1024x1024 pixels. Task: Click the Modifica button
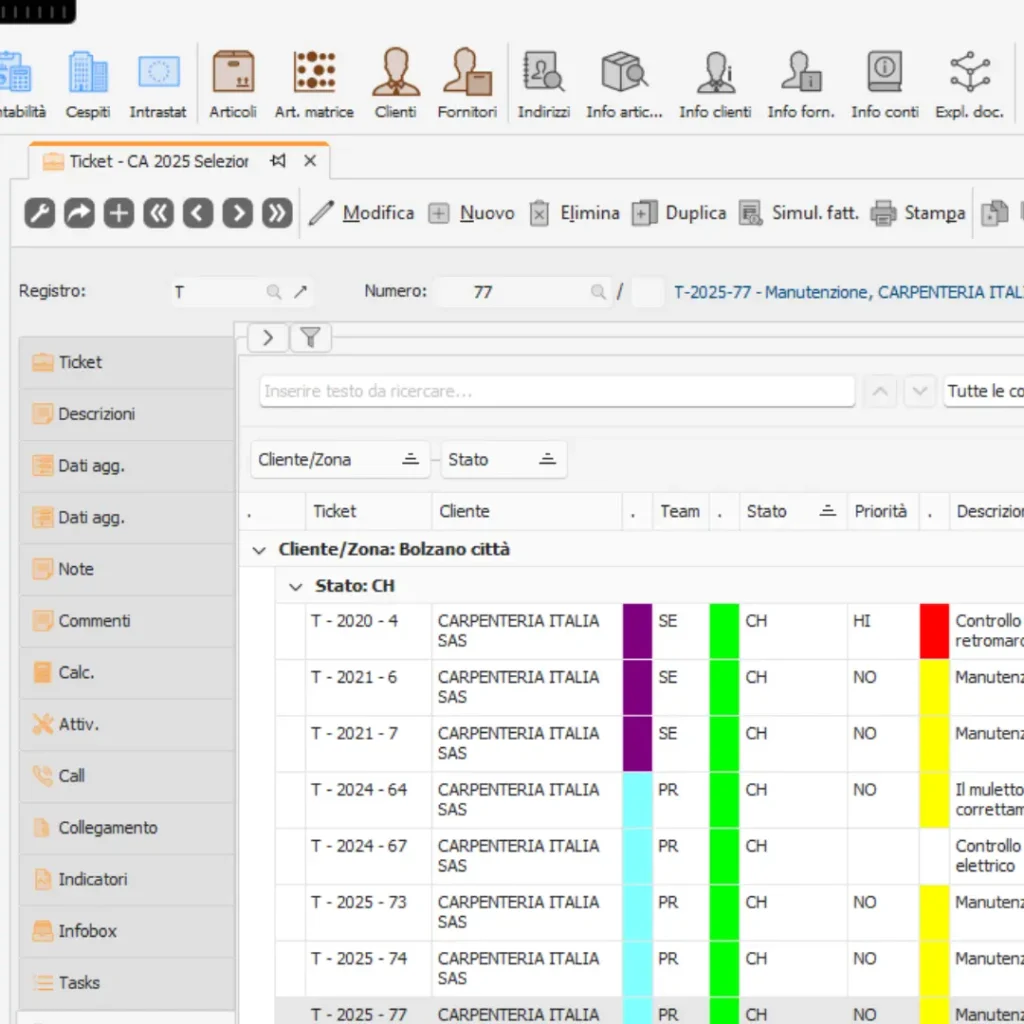361,214
